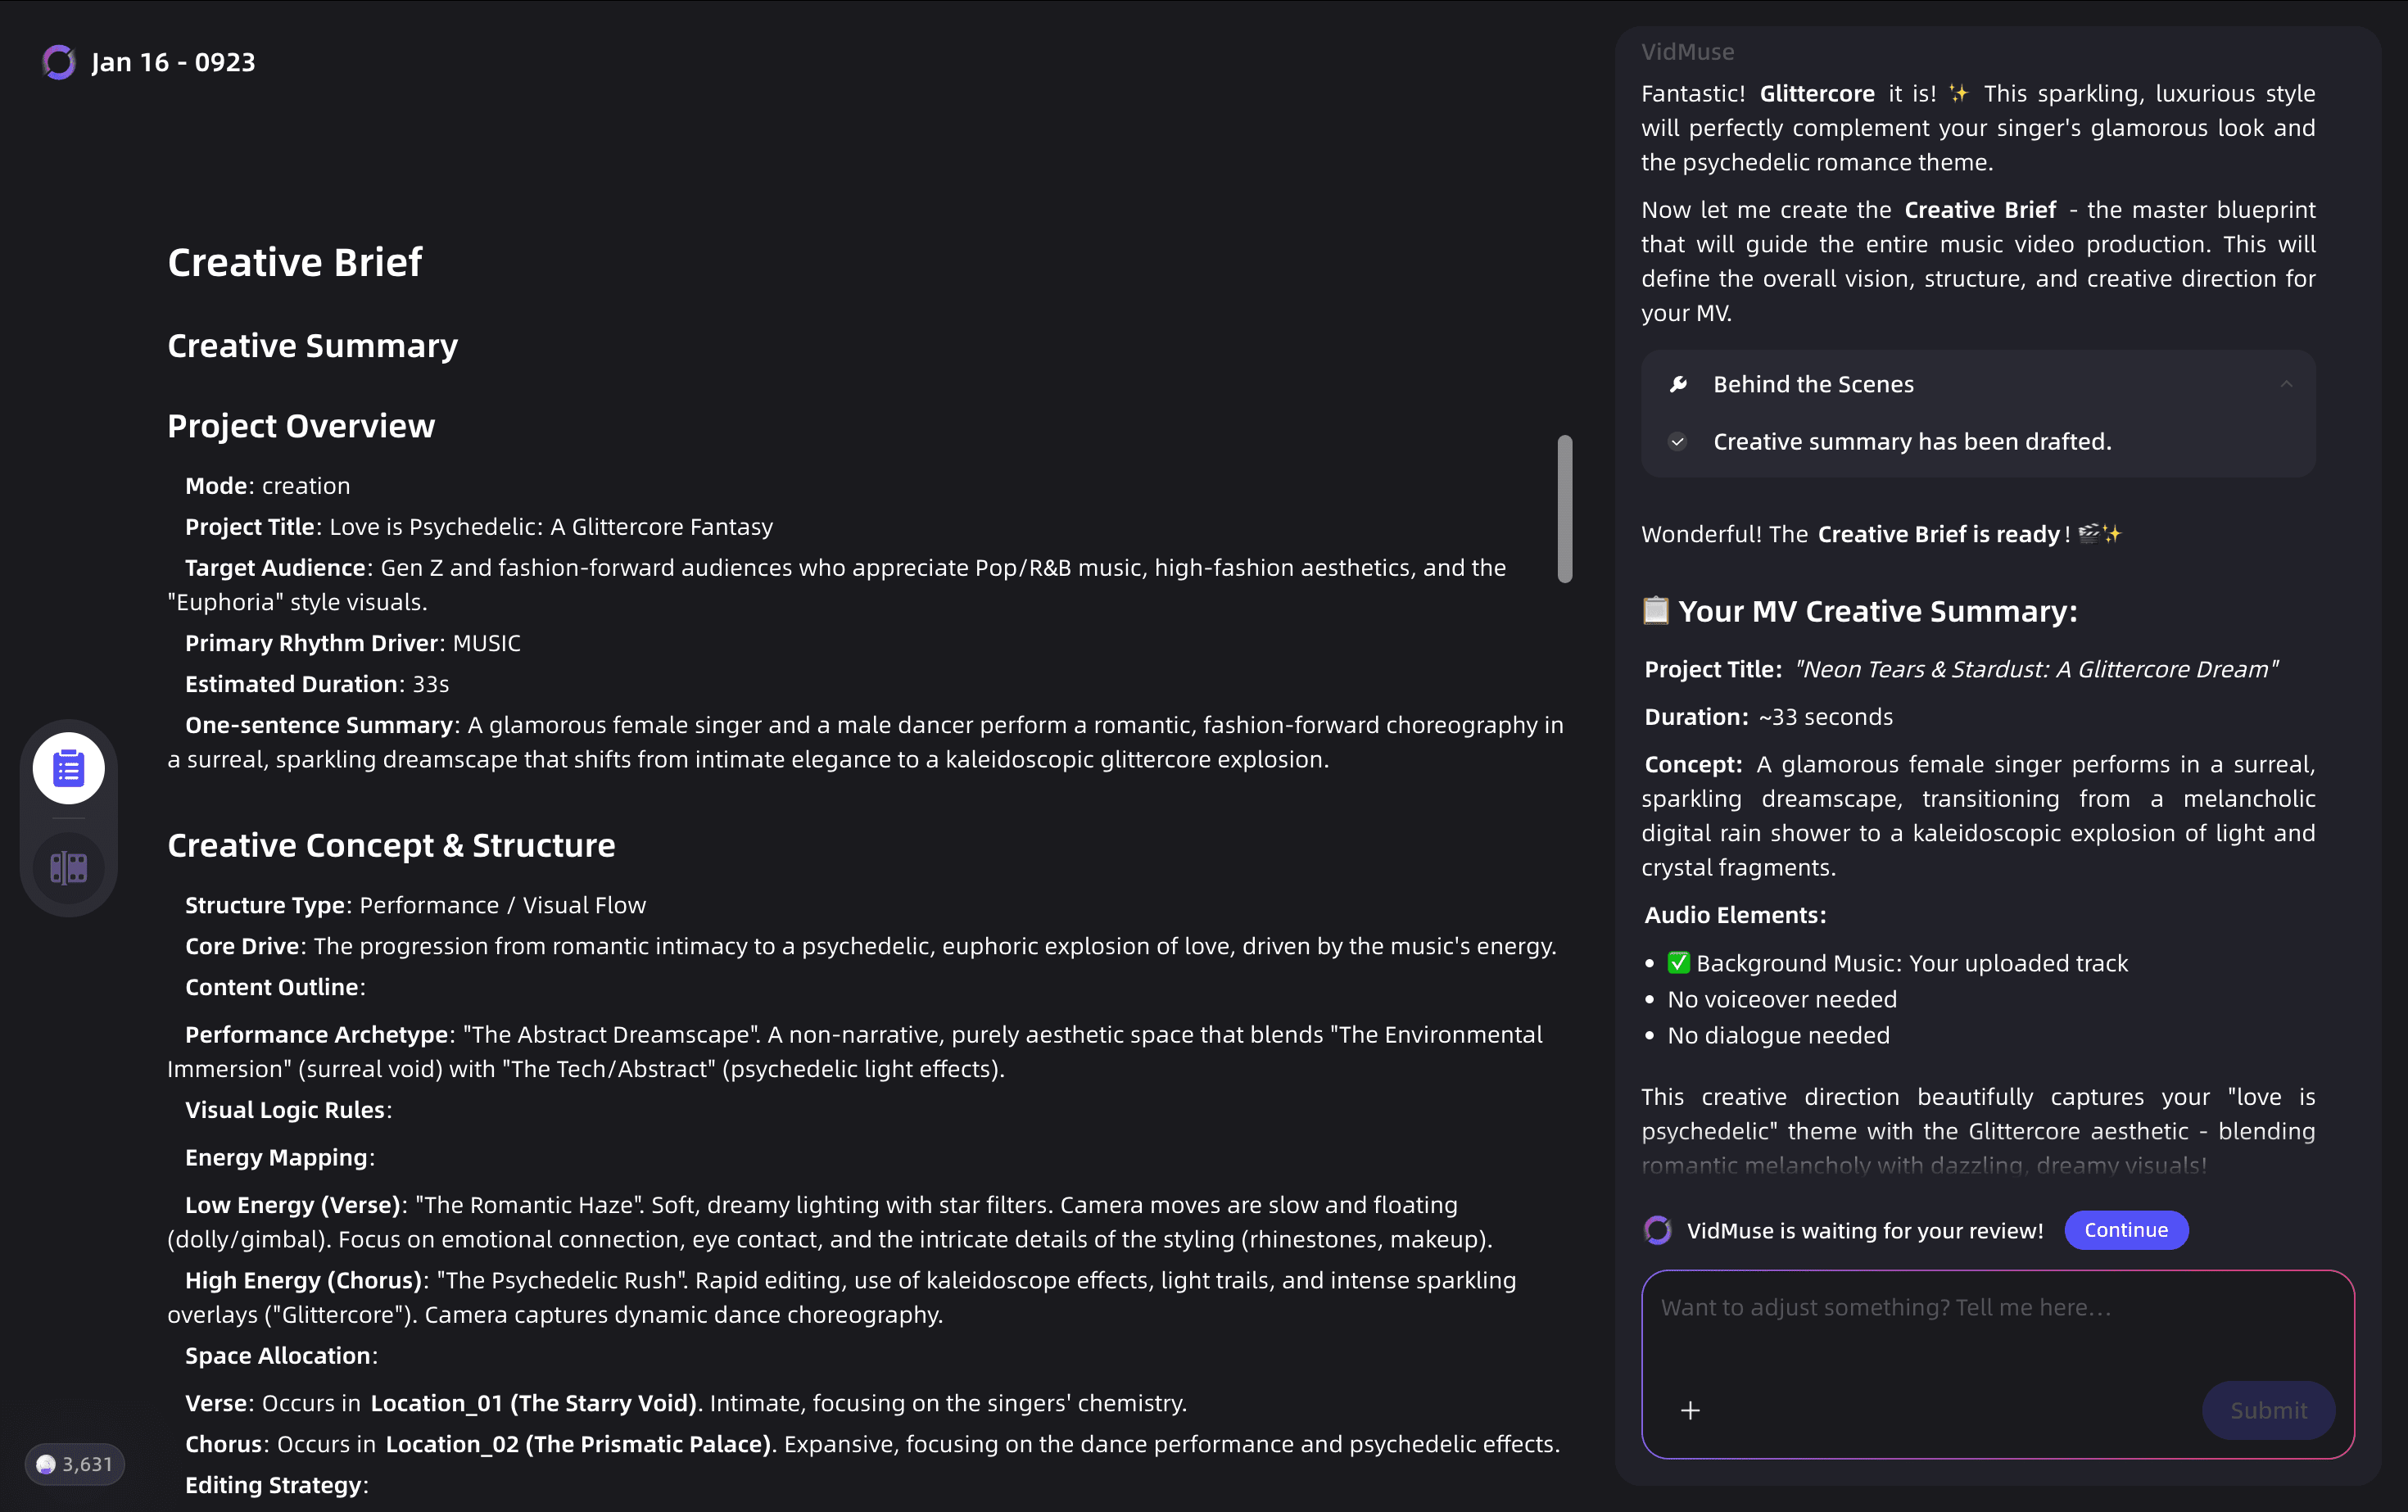Switch to the storyboard film-strip sidebar view
This screenshot has width=2408, height=1512.
pos(69,867)
